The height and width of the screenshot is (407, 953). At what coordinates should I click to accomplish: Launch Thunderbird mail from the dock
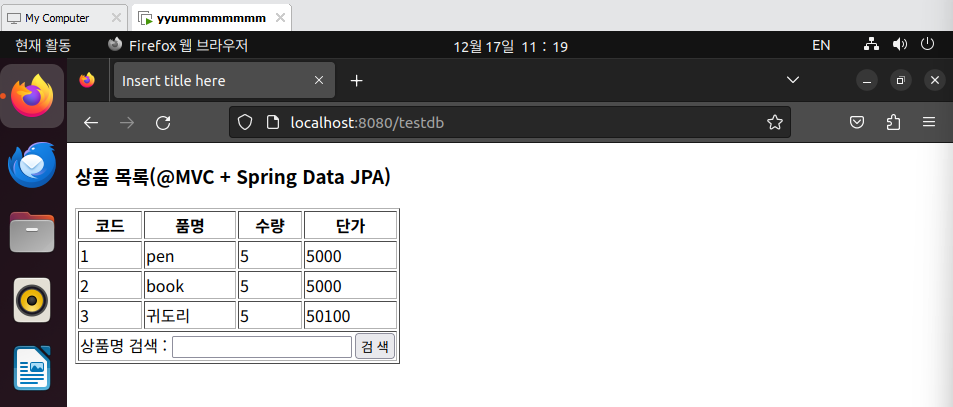coord(32,164)
